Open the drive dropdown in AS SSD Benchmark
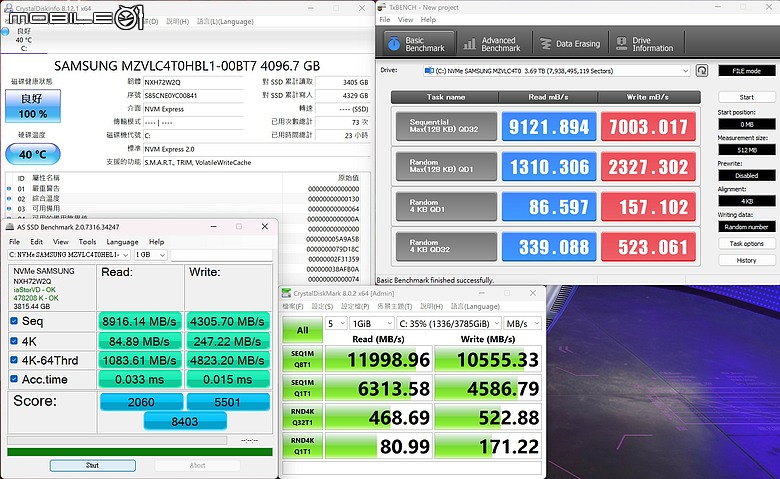The height and width of the screenshot is (479, 780). pyautogui.click(x=69, y=255)
